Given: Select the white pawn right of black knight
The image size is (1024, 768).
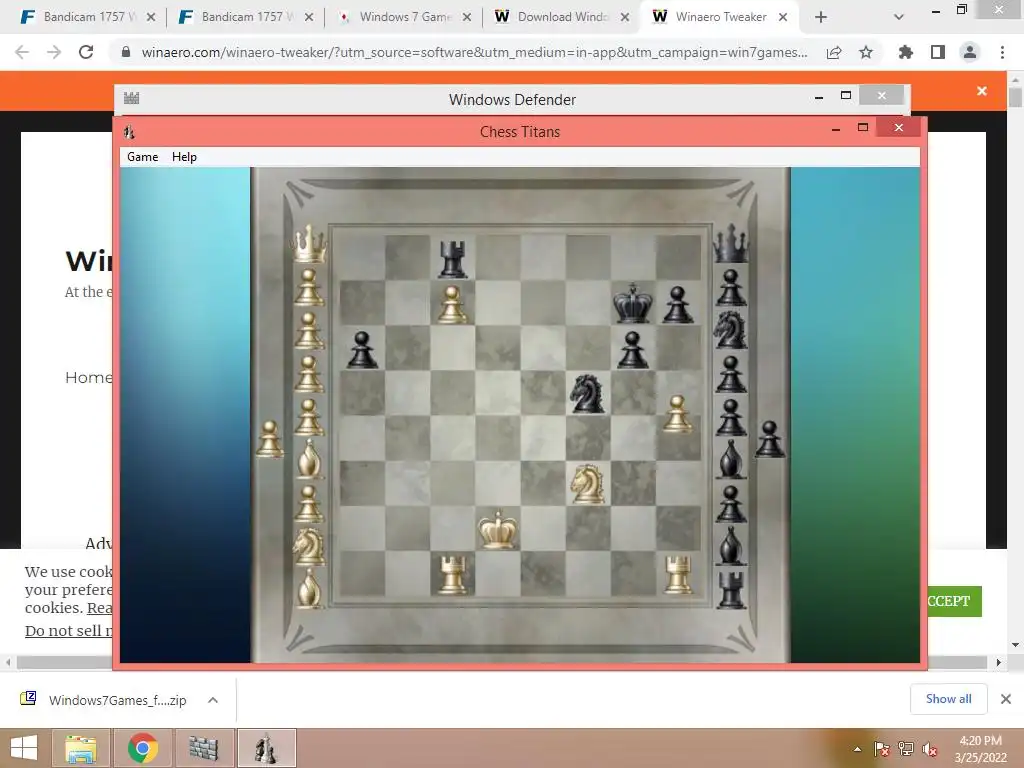Looking at the screenshot, I should (677, 413).
